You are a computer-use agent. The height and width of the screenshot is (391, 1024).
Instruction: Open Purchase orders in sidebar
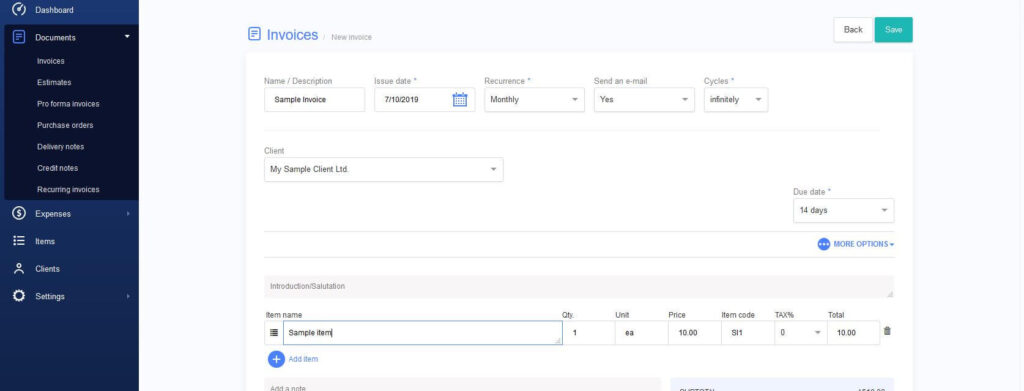coord(65,125)
